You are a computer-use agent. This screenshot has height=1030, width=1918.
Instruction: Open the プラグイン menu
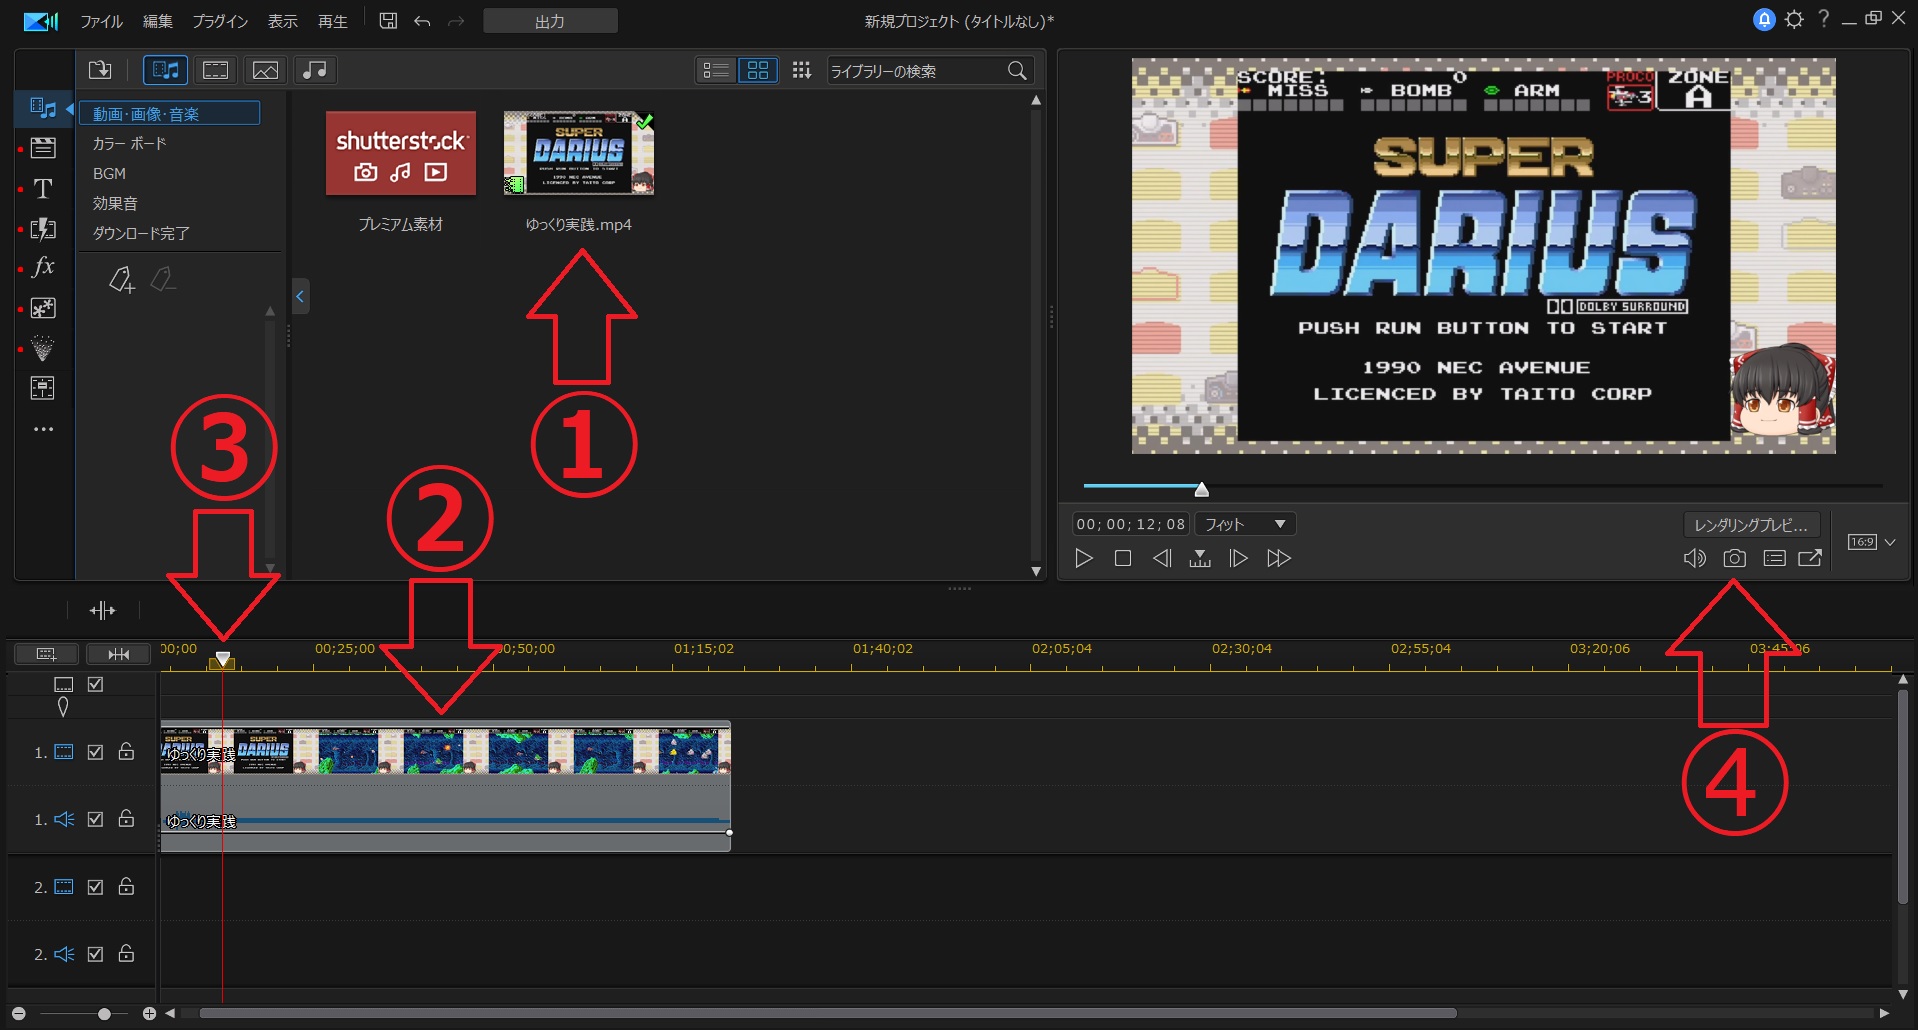(x=220, y=21)
